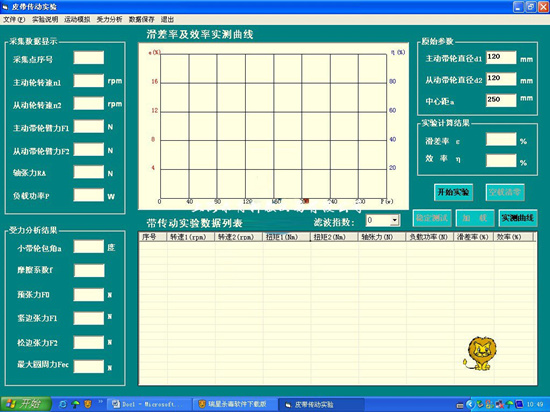Click the 开始实验 button
The width and height of the screenshot is (550, 412).
(x=453, y=192)
